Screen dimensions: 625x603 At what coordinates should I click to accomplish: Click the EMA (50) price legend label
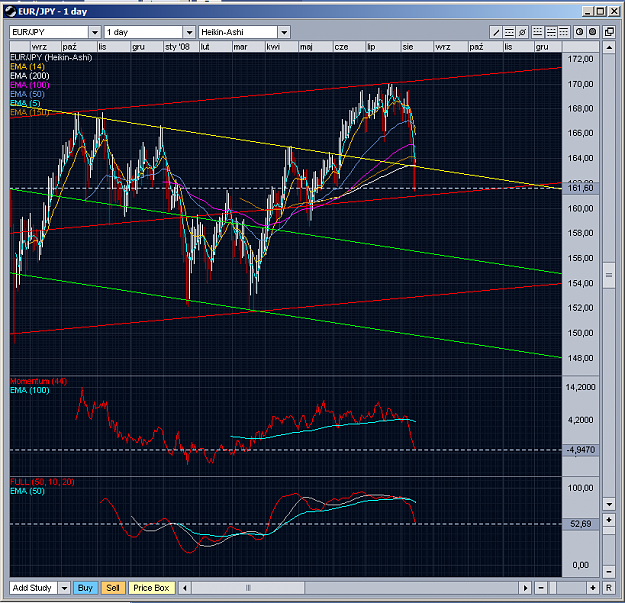pos(27,94)
